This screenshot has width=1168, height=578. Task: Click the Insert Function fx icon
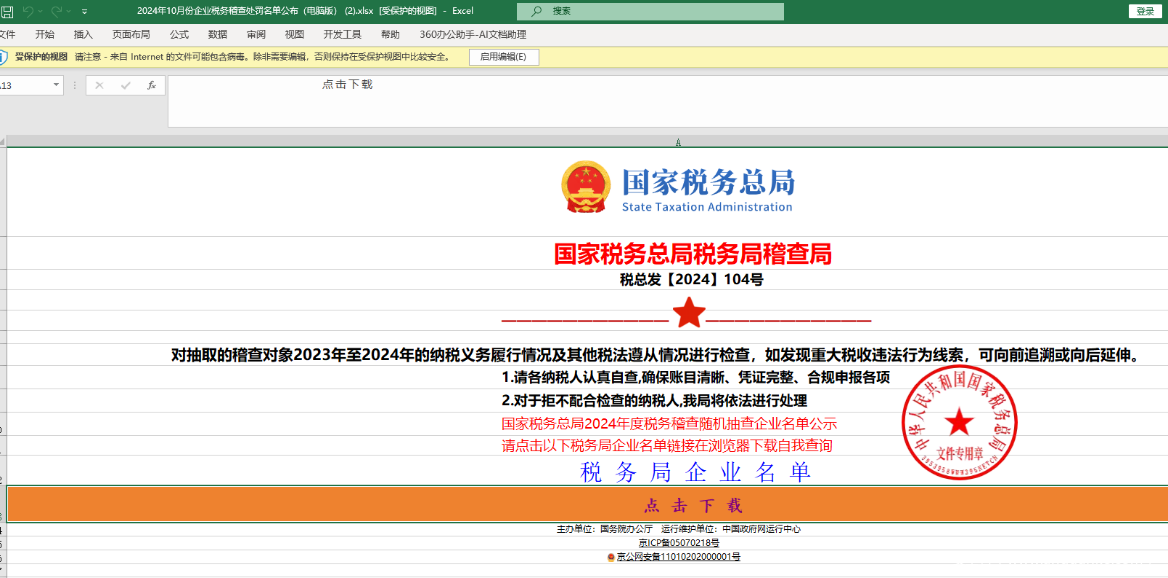(151, 86)
